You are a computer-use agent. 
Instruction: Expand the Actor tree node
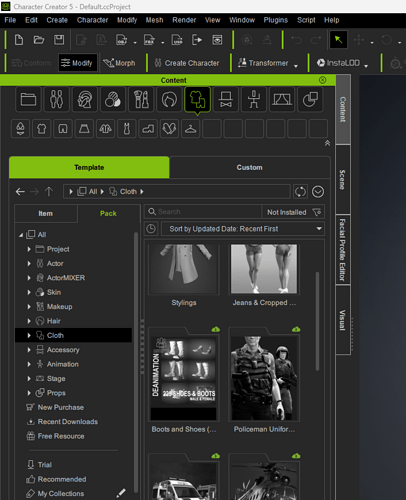point(29,263)
